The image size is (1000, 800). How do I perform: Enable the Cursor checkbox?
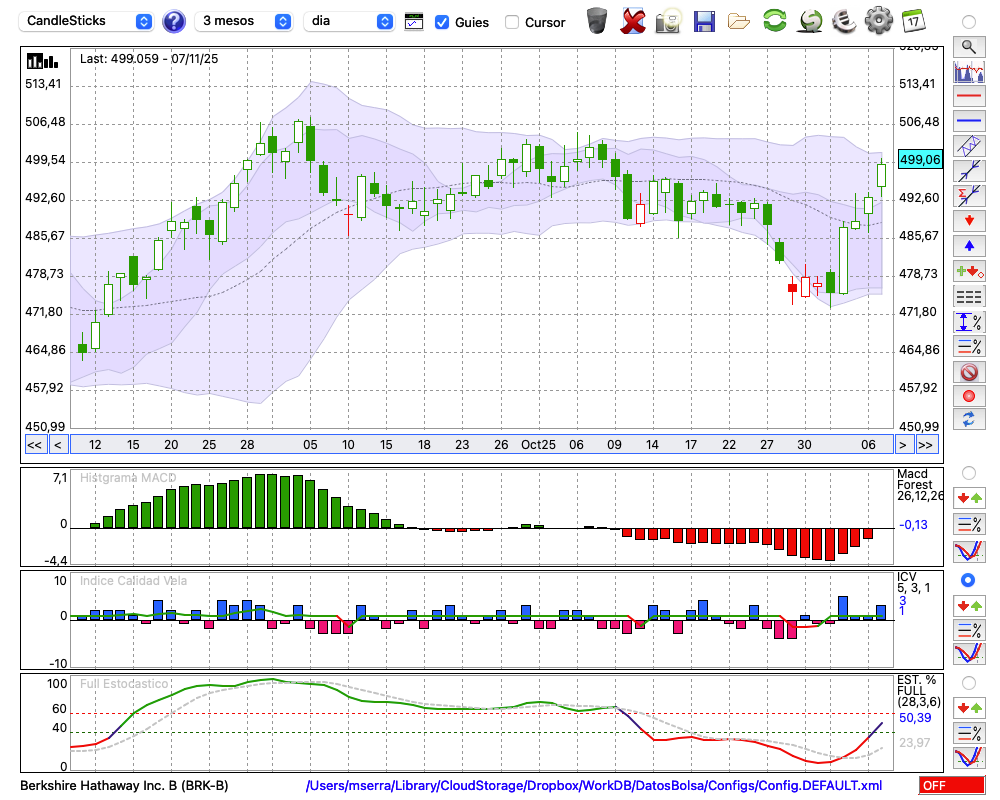[512, 22]
